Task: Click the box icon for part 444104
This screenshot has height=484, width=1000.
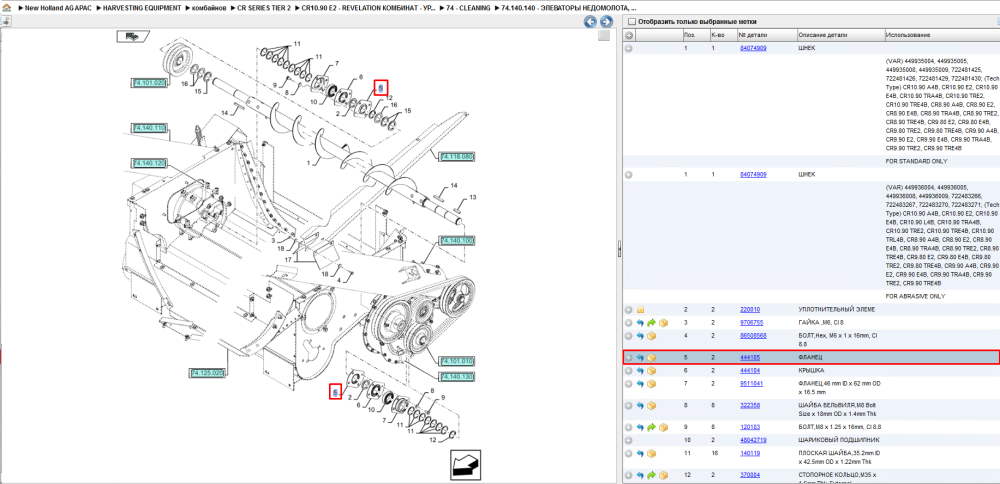Action: point(652,370)
